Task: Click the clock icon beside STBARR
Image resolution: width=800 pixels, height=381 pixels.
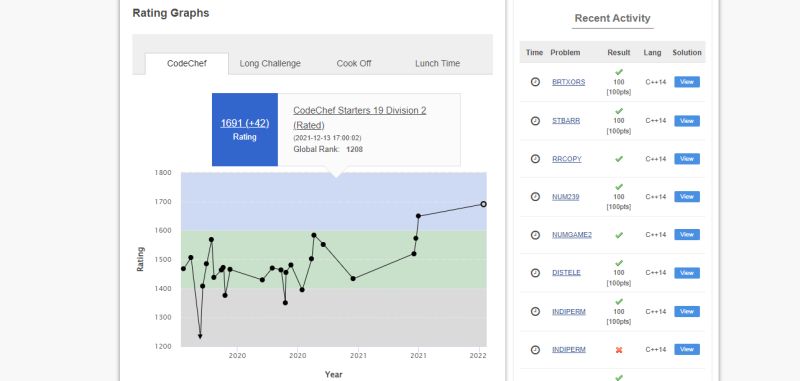Action: click(x=535, y=121)
